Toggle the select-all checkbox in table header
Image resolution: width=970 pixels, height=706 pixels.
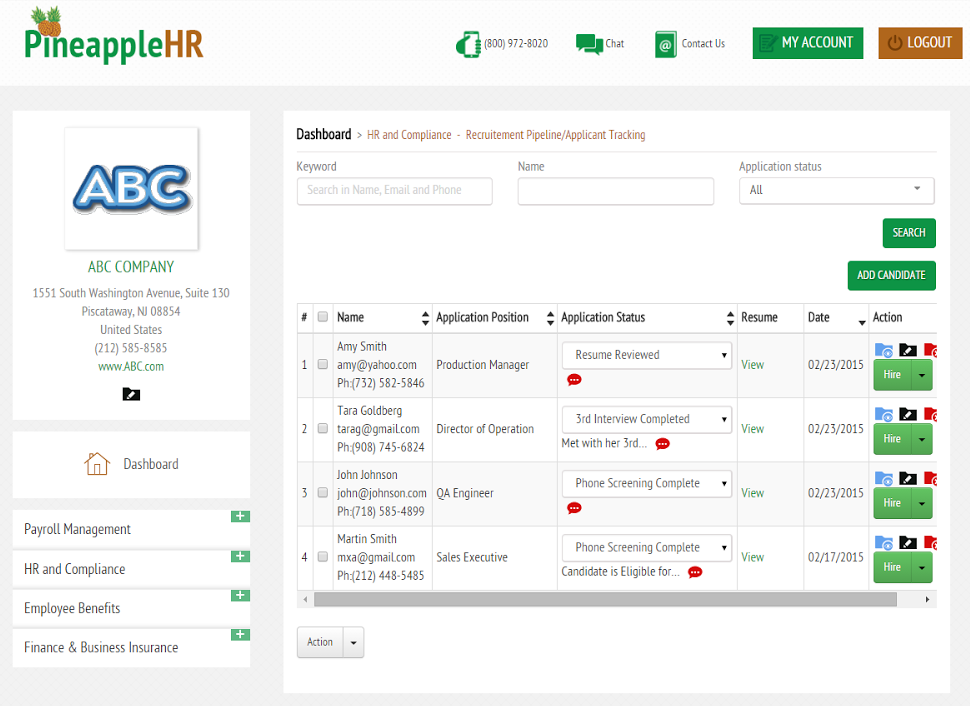pyautogui.click(x=322, y=317)
